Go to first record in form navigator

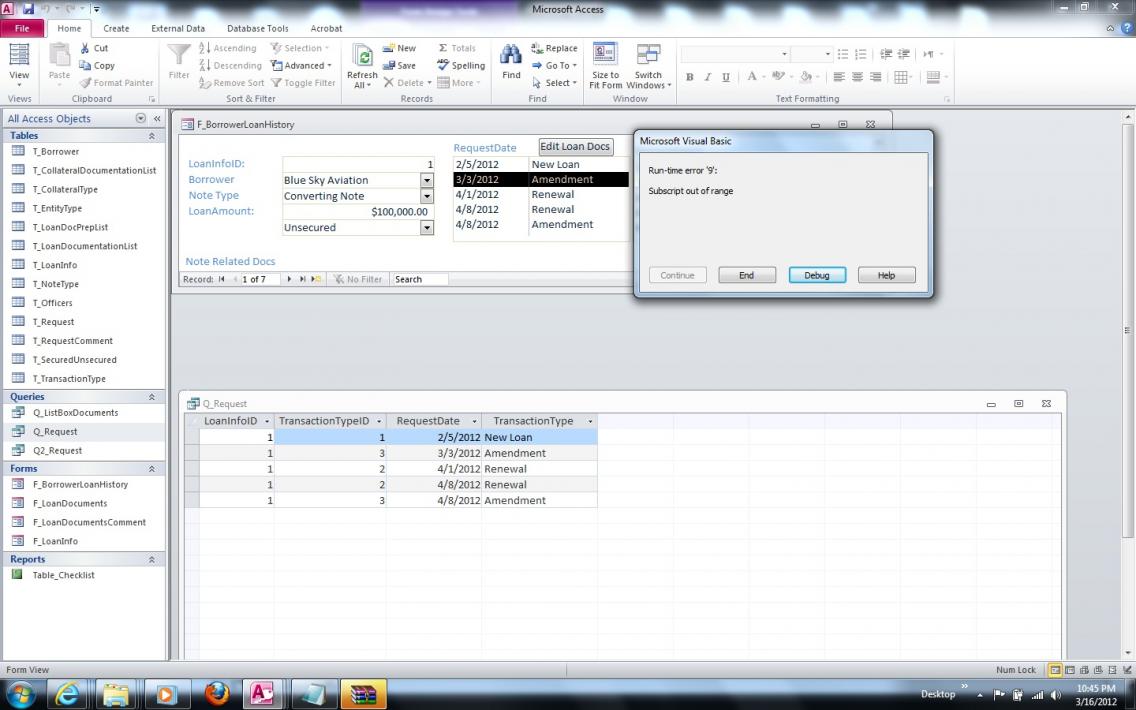tap(222, 279)
